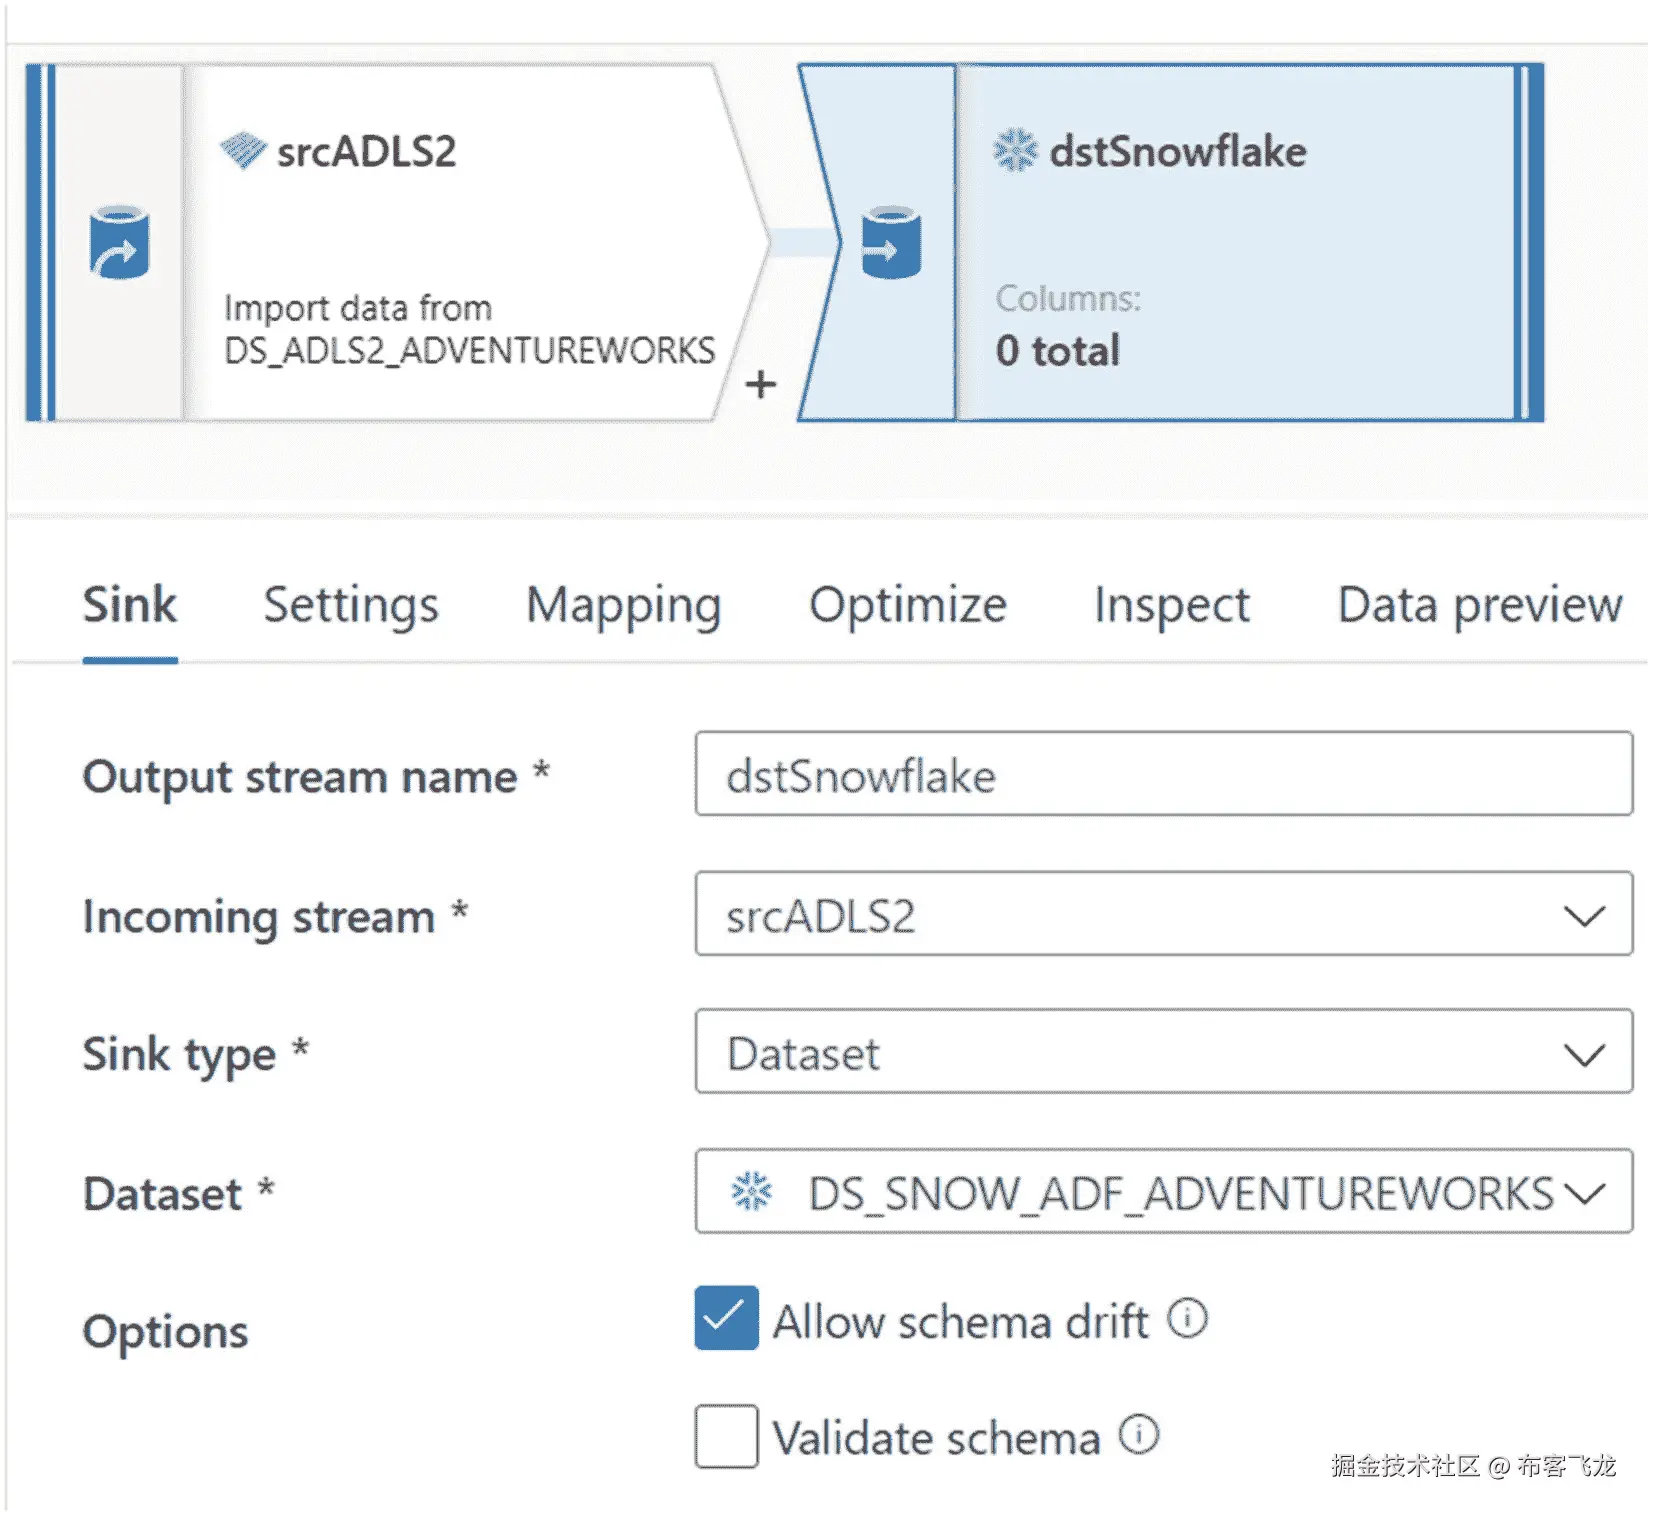Select the Sink tab
The height and width of the screenshot is (1516, 1653).
129,605
